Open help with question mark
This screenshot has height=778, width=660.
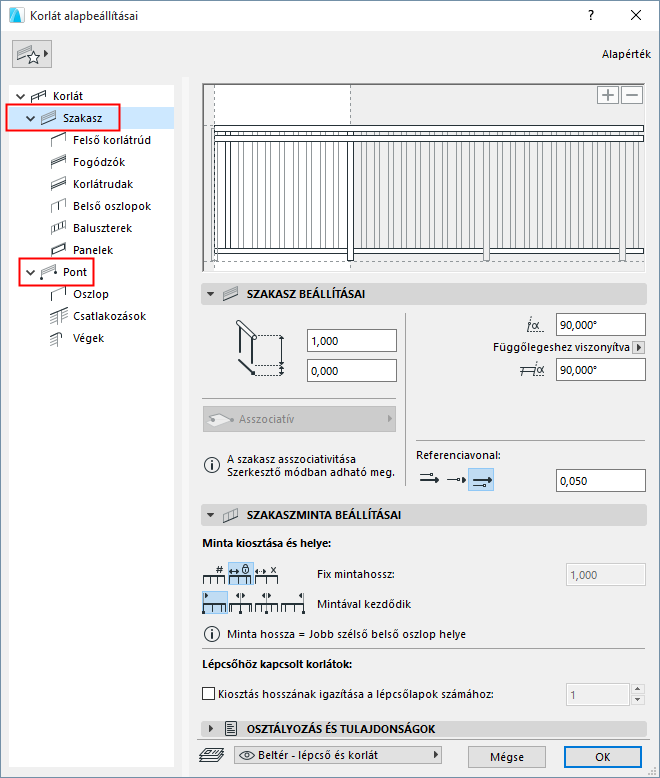point(591,15)
